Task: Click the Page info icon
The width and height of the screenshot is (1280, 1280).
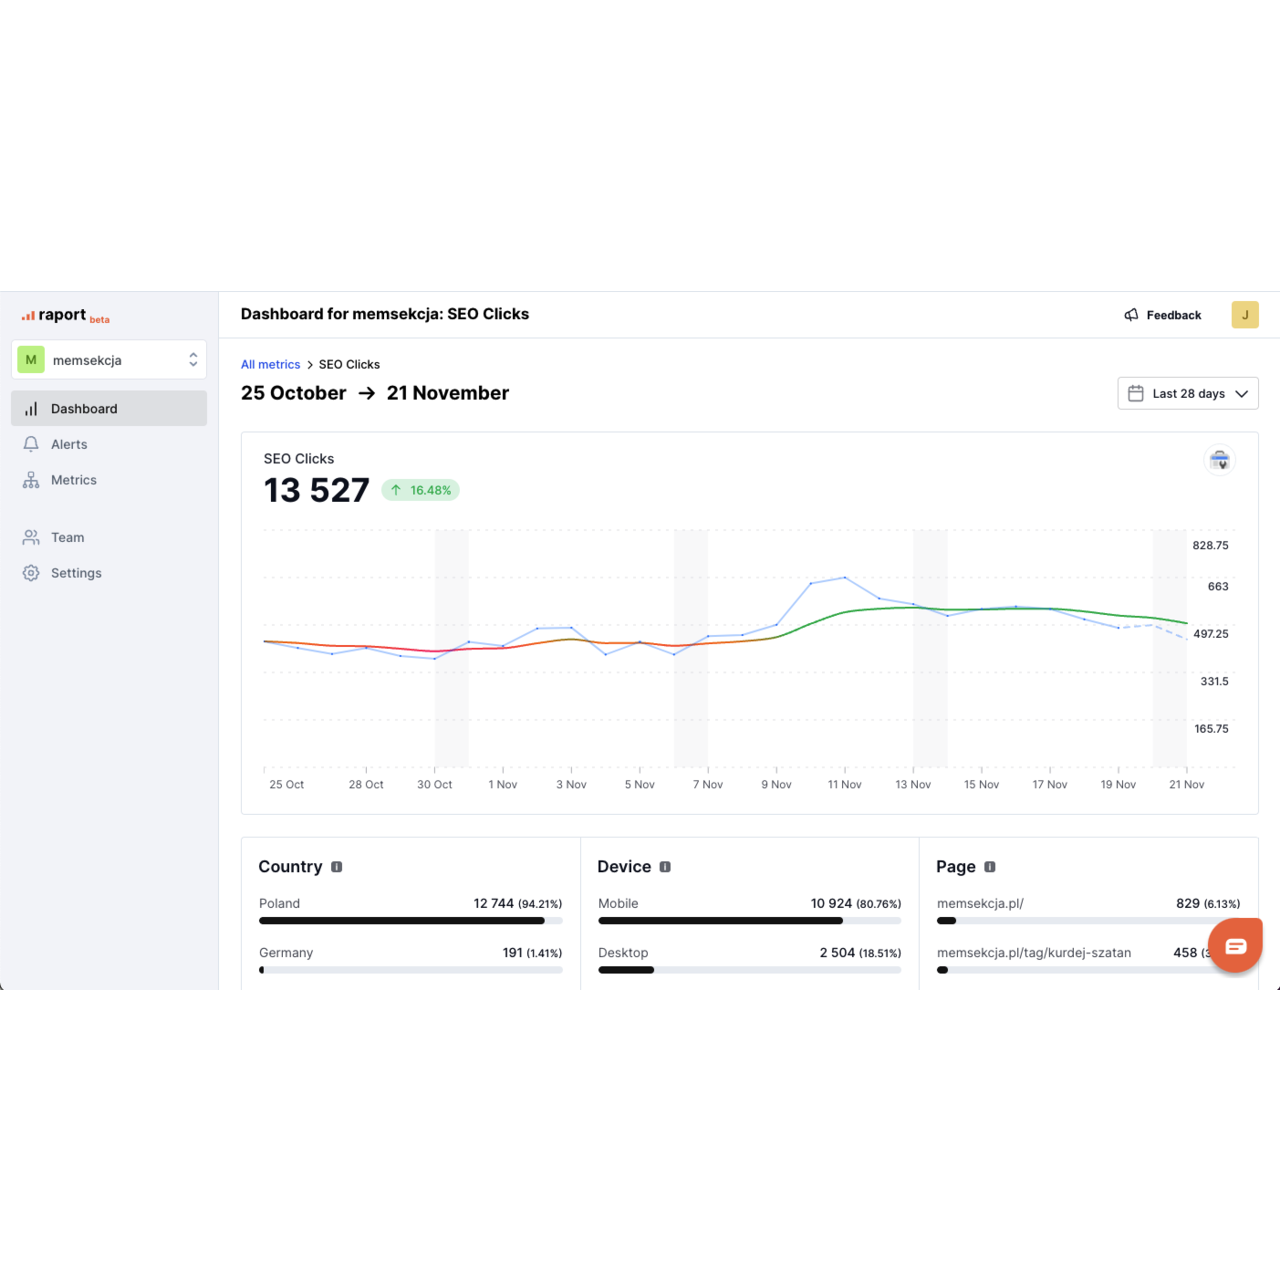Action: point(990,867)
